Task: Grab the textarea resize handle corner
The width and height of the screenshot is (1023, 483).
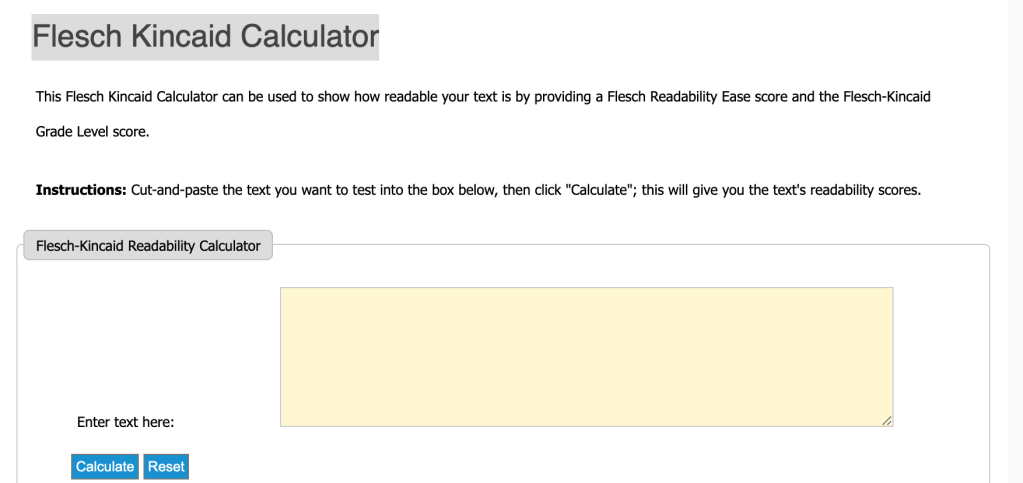Action: 887,421
